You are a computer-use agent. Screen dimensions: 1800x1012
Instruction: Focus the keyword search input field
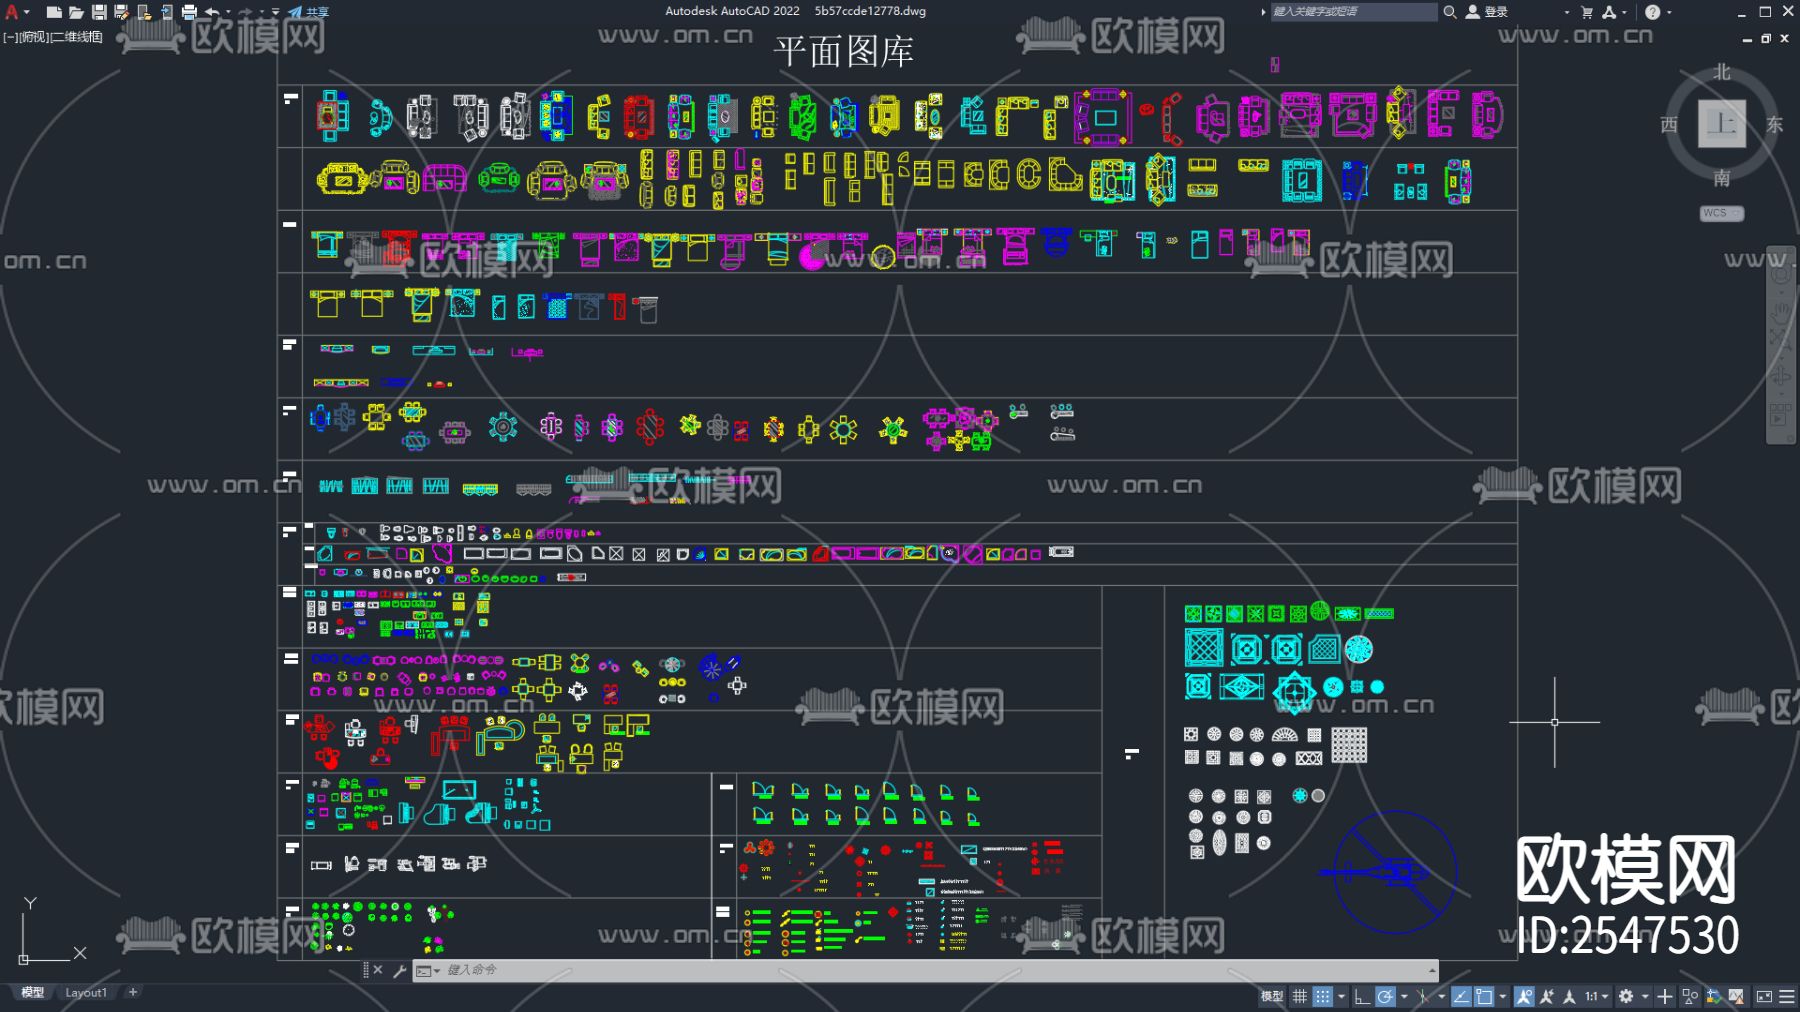[x=1354, y=12]
